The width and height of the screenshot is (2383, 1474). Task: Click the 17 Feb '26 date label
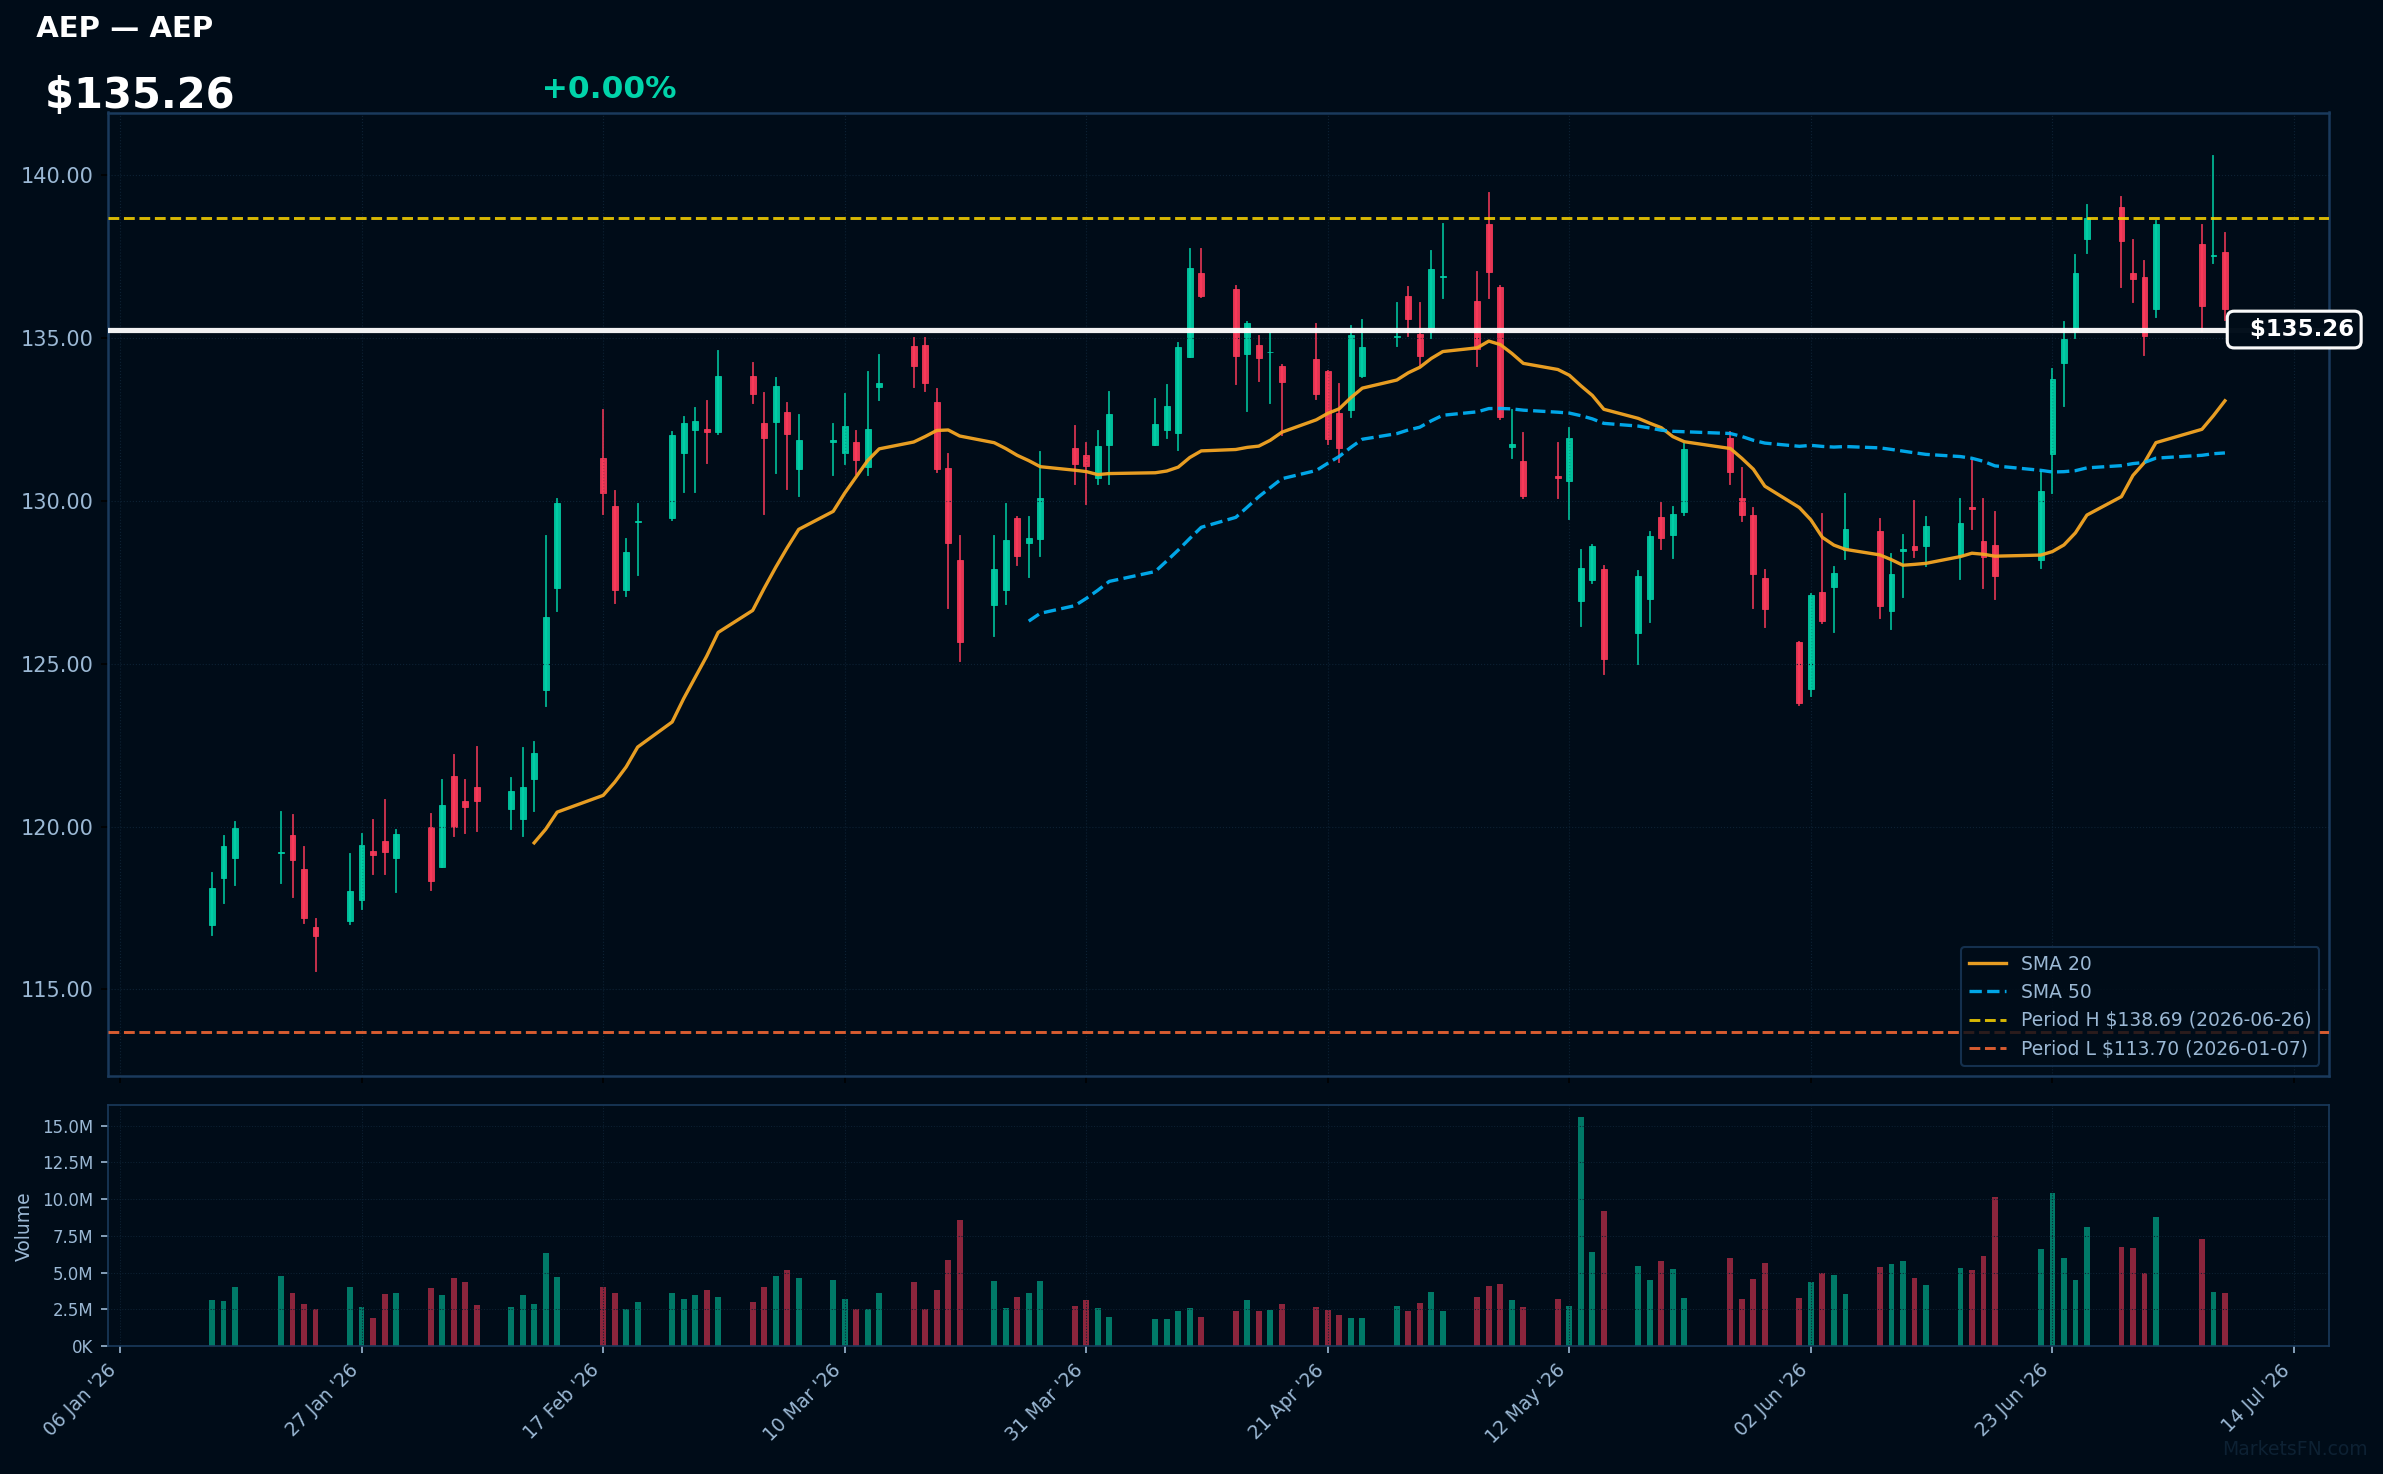point(561,1400)
